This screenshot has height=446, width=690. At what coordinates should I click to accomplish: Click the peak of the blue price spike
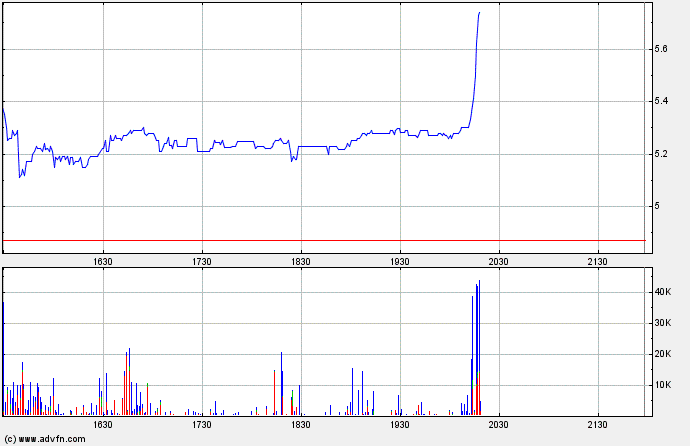479,13
